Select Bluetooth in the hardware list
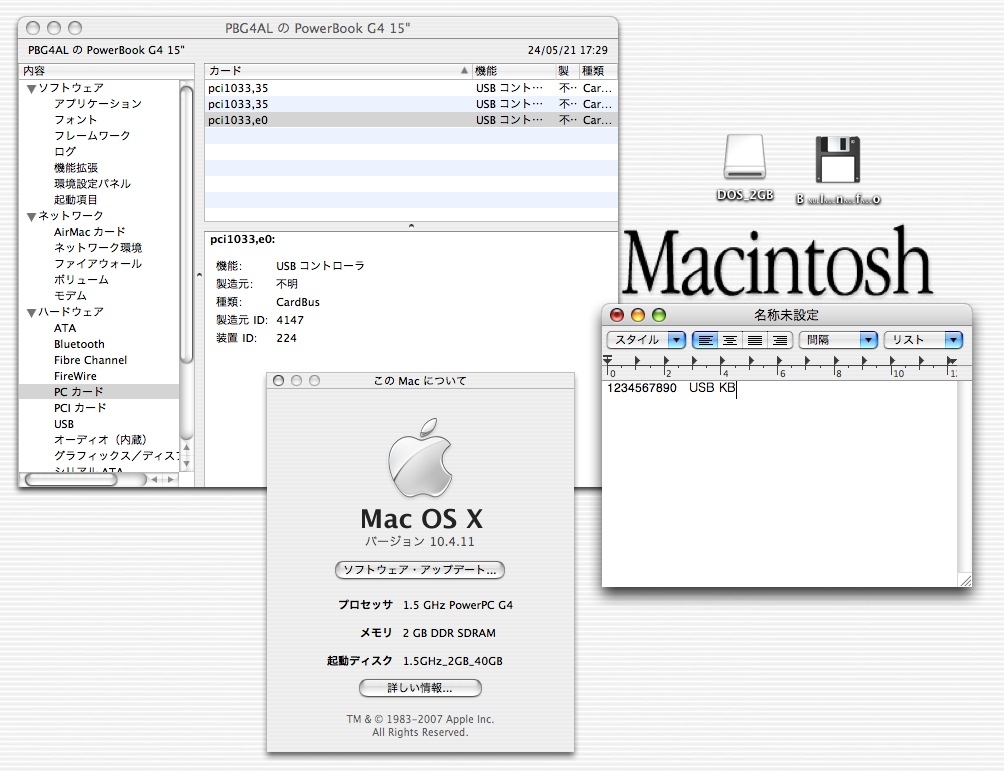The width and height of the screenshot is (1004, 772). 79,344
